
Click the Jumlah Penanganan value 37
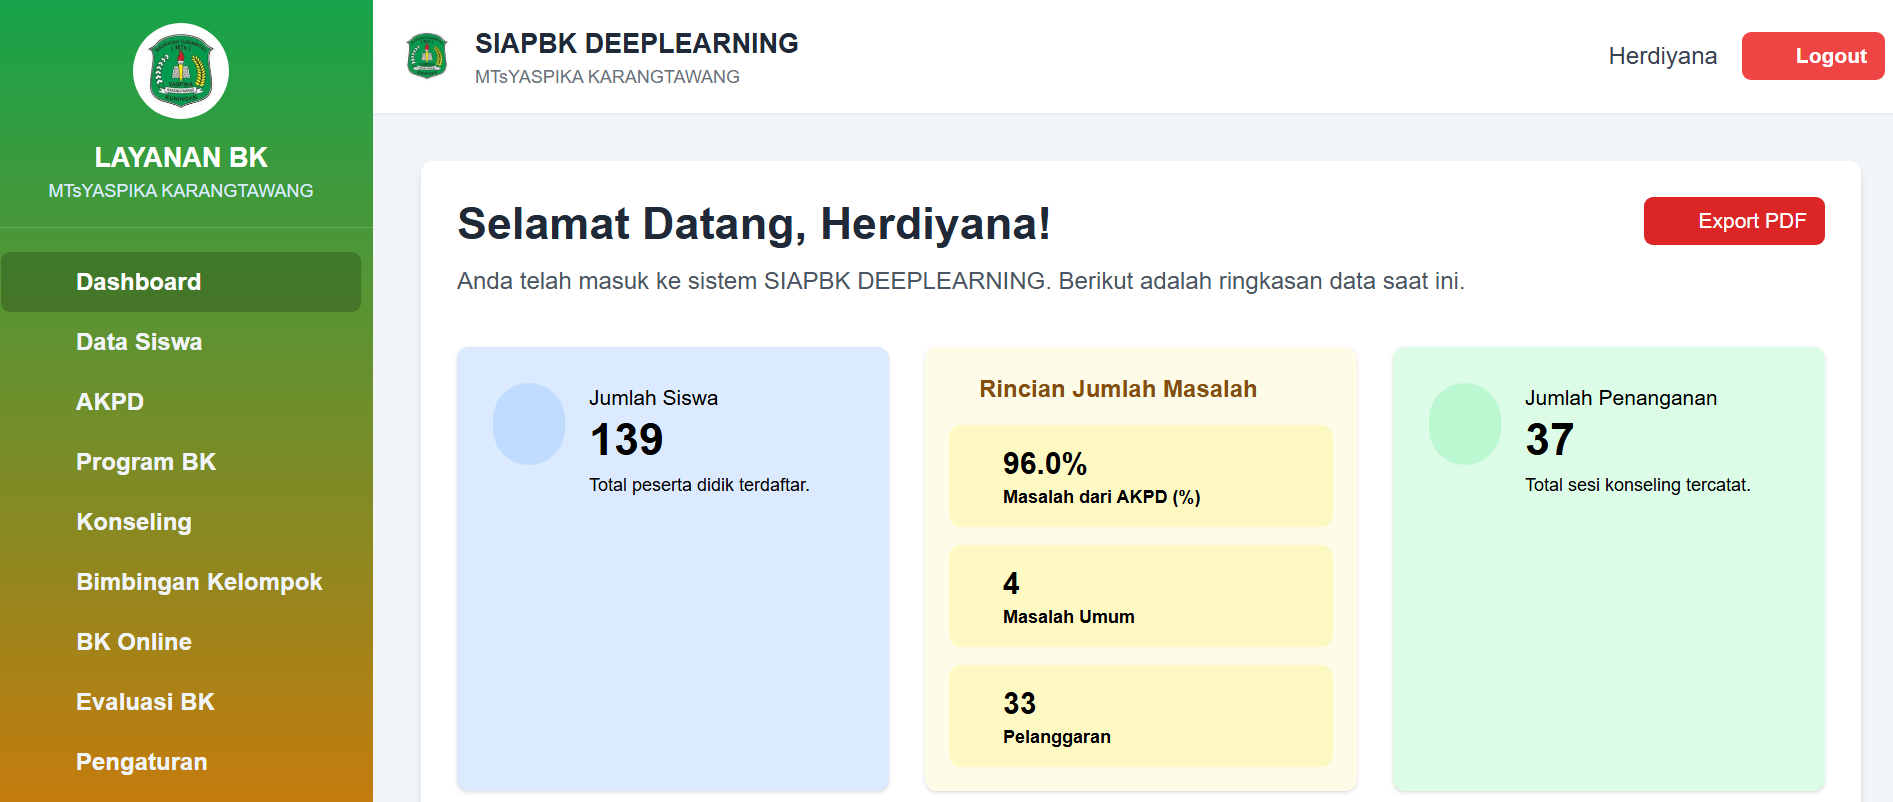pos(1549,440)
